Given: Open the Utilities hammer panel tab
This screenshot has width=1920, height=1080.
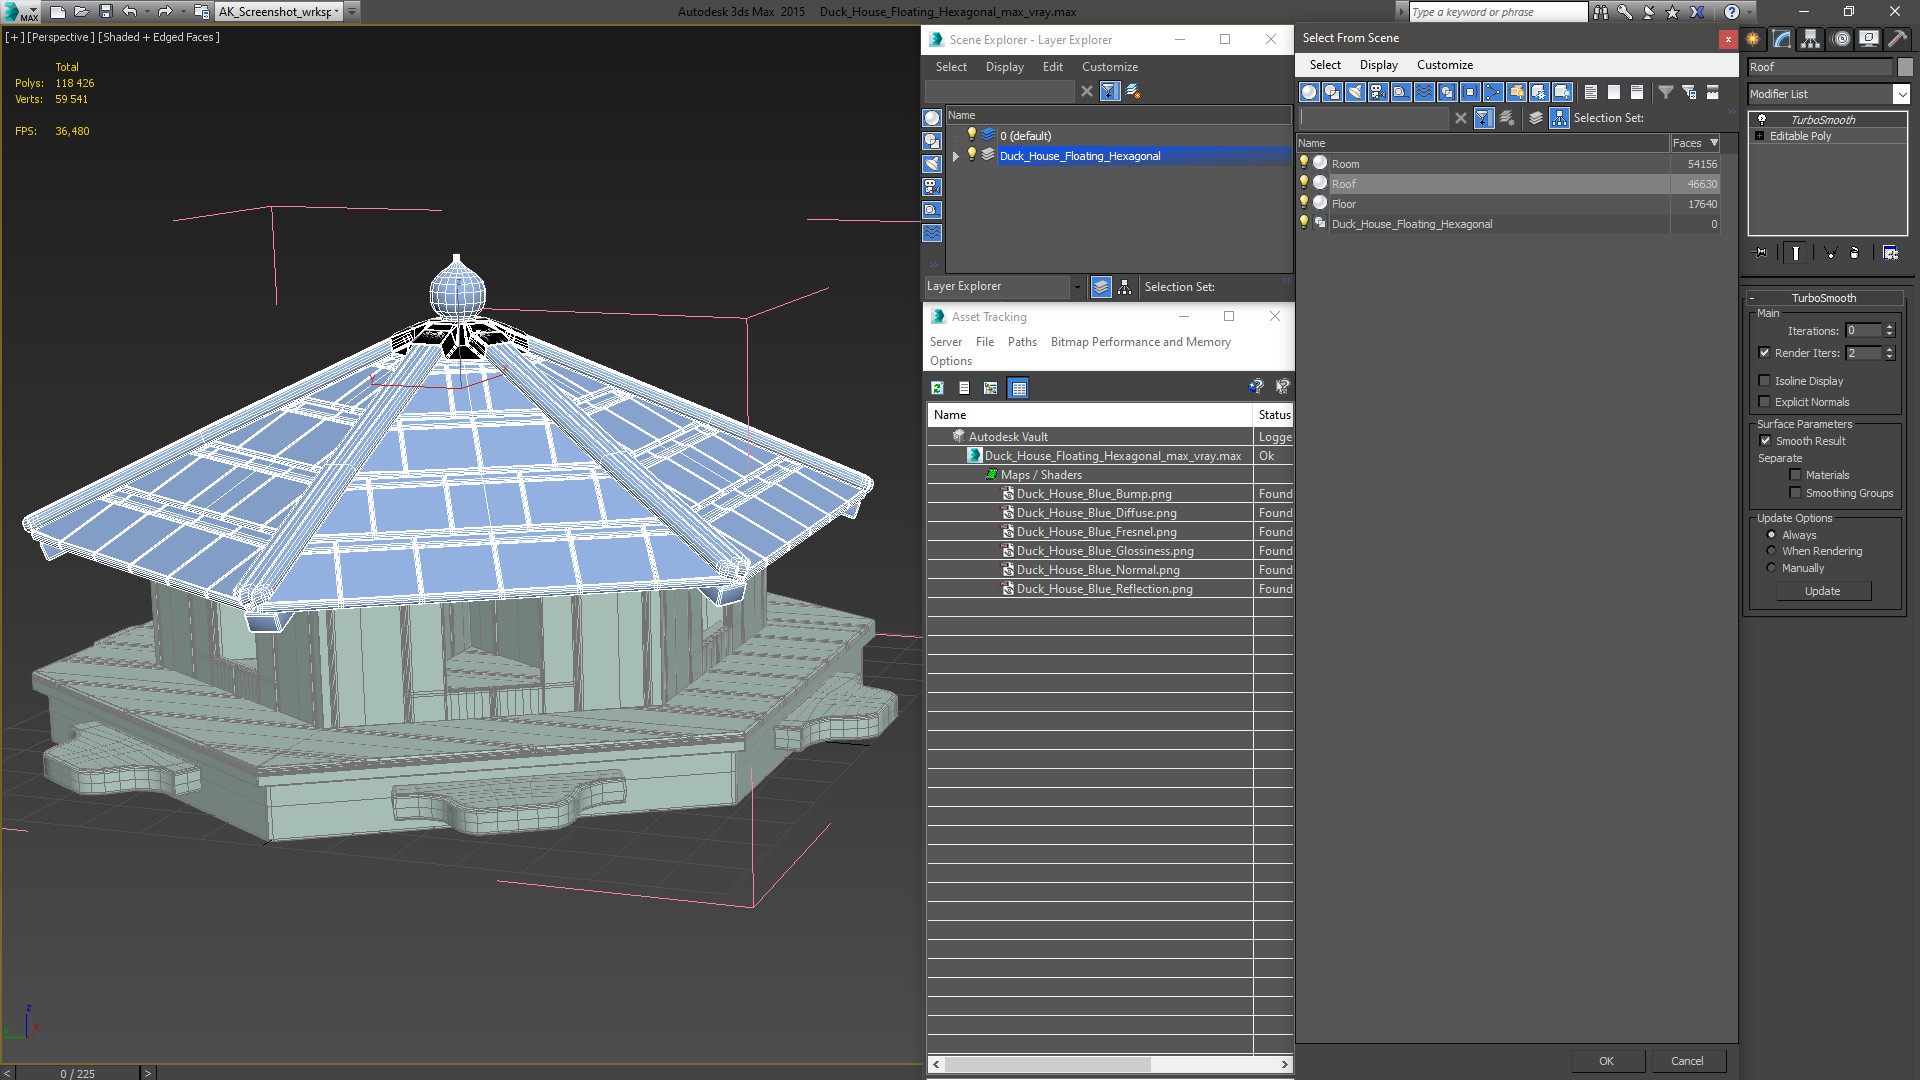Looking at the screenshot, I should tap(1897, 39).
